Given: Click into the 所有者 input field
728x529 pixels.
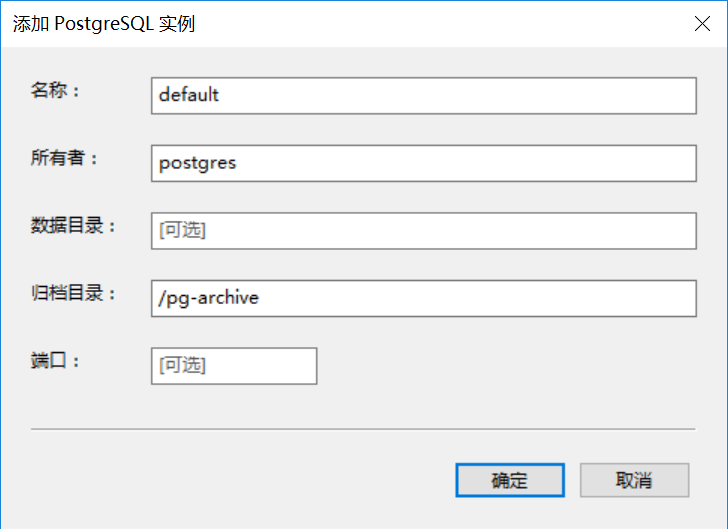Looking at the screenshot, I should [x=423, y=163].
